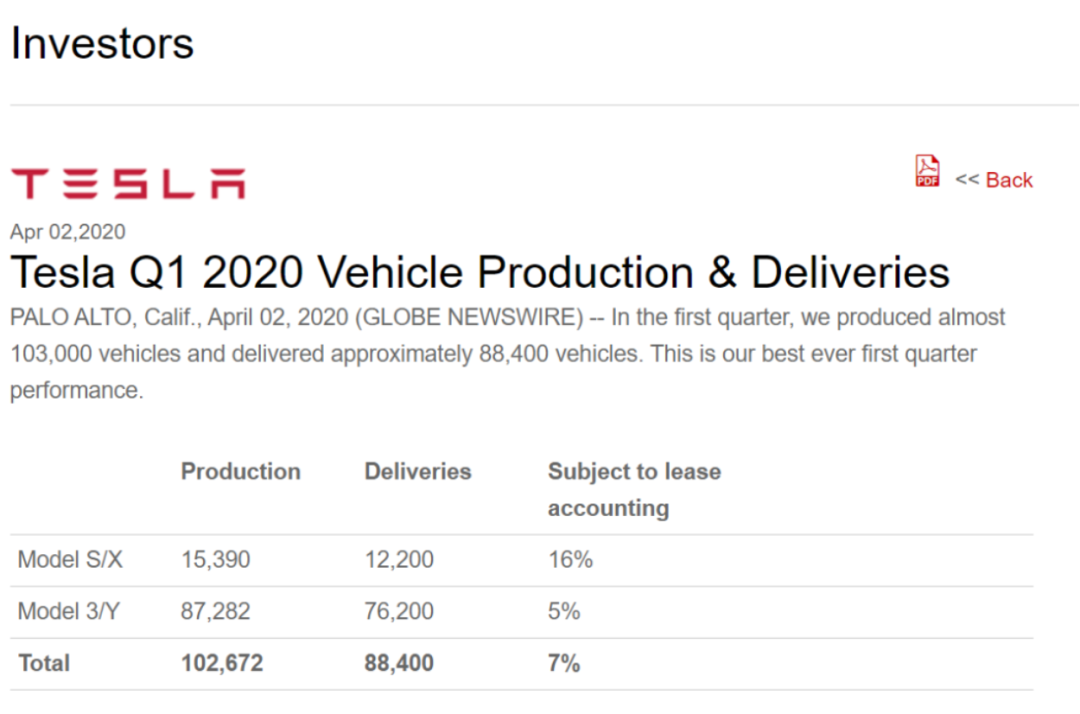
Task: Select the Model S/X row label
Action: pyautogui.click(x=70, y=559)
